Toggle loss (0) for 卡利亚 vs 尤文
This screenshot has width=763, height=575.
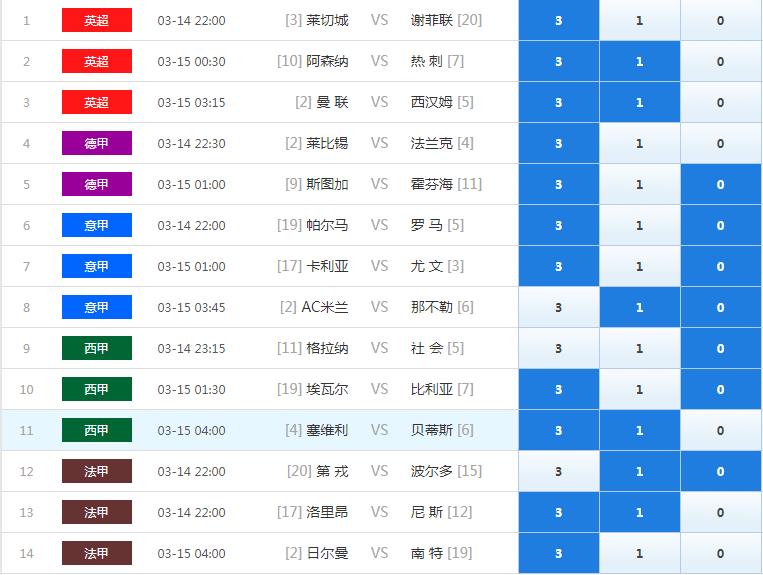(720, 266)
